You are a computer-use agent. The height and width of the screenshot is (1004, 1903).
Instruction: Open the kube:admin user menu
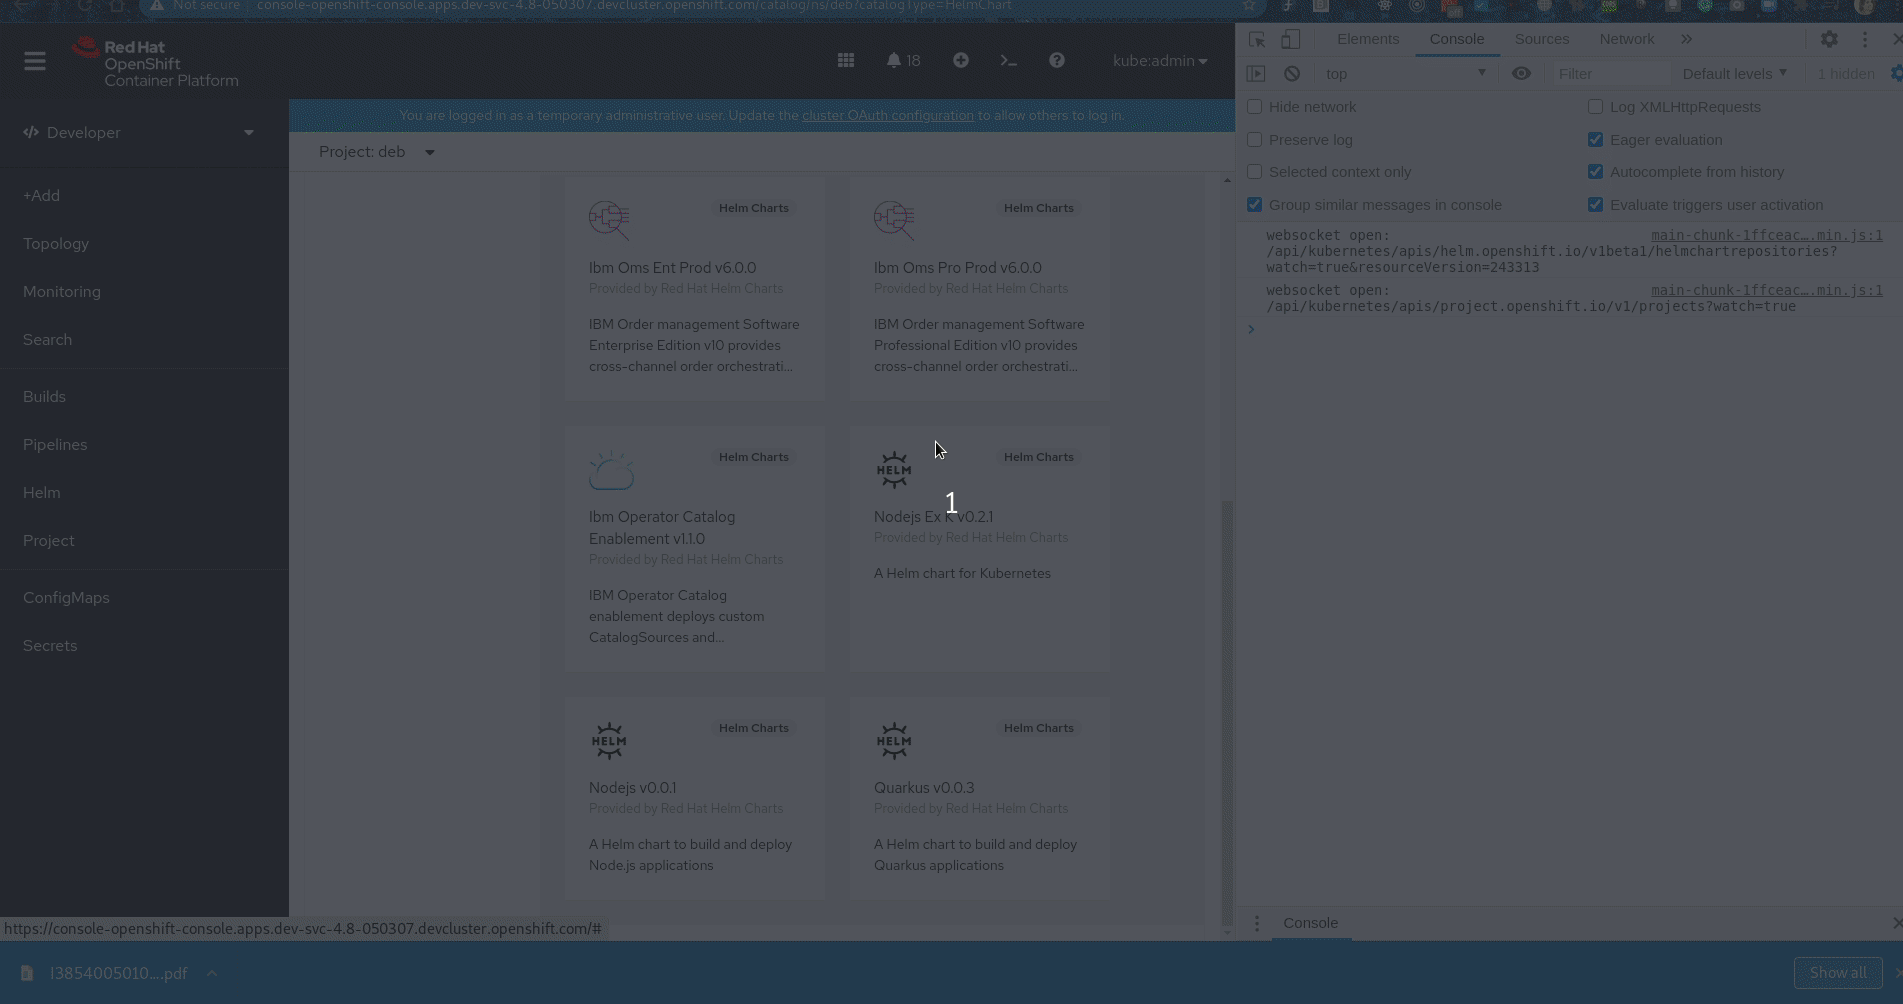point(1160,61)
